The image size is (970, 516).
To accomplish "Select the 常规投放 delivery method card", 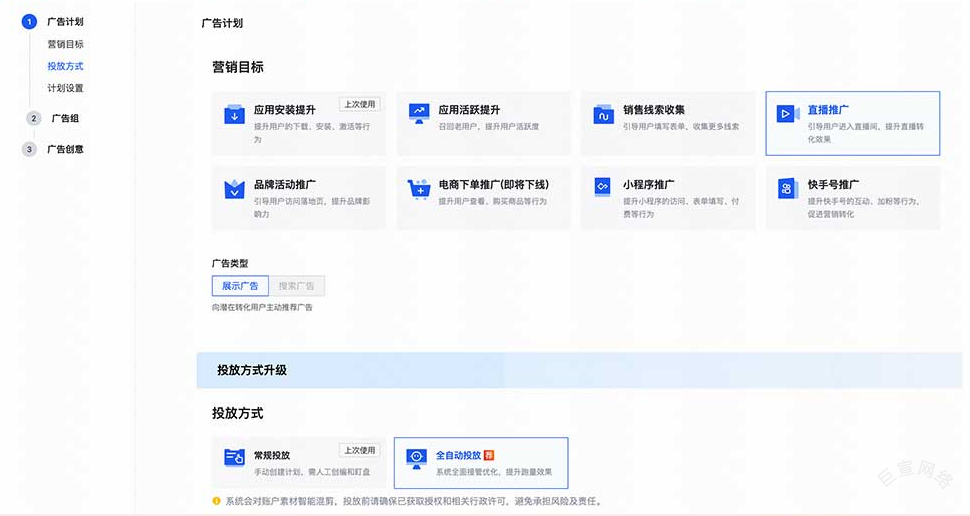I will click(299, 463).
